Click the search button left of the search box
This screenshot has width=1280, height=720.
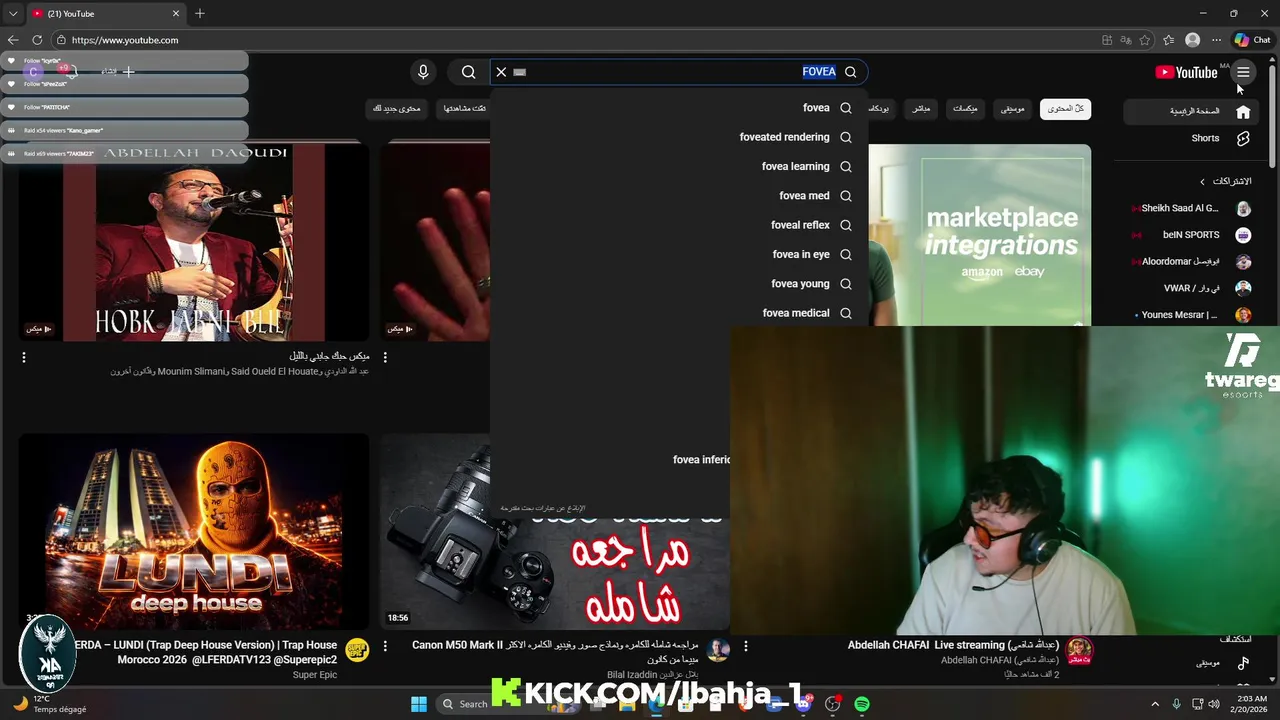click(x=468, y=72)
